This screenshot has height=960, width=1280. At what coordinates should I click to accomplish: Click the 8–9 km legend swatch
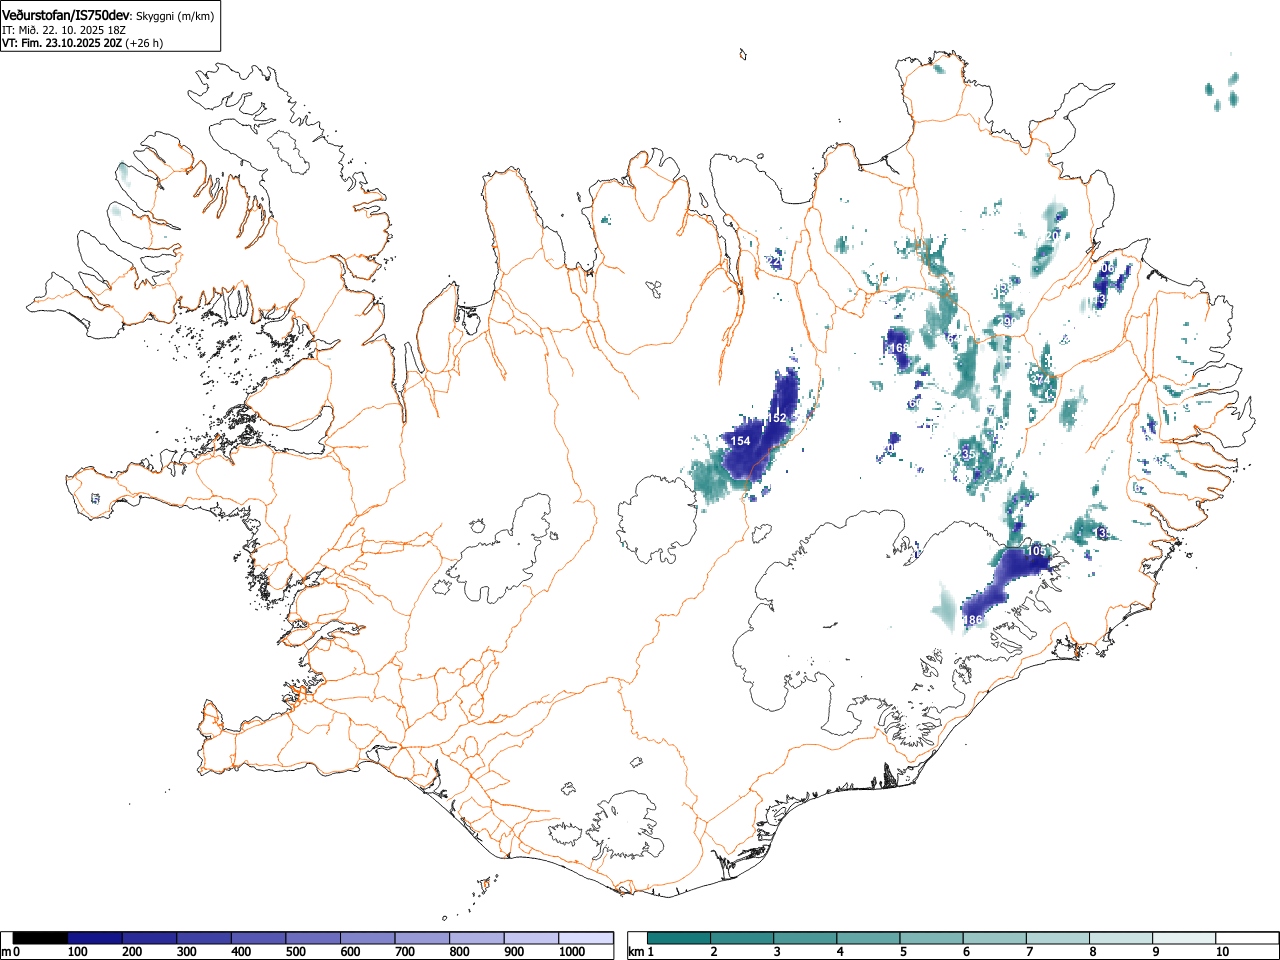tap(1121, 938)
